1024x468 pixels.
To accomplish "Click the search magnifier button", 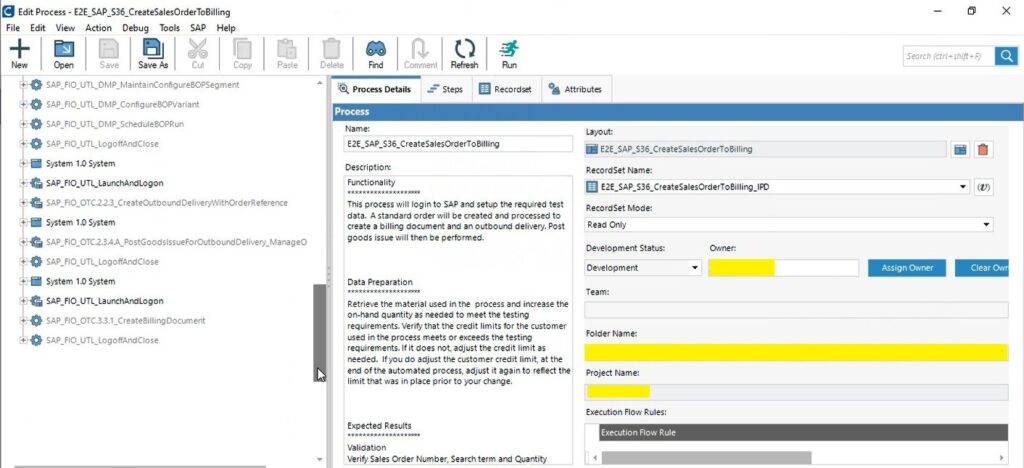I will [x=1006, y=56].
